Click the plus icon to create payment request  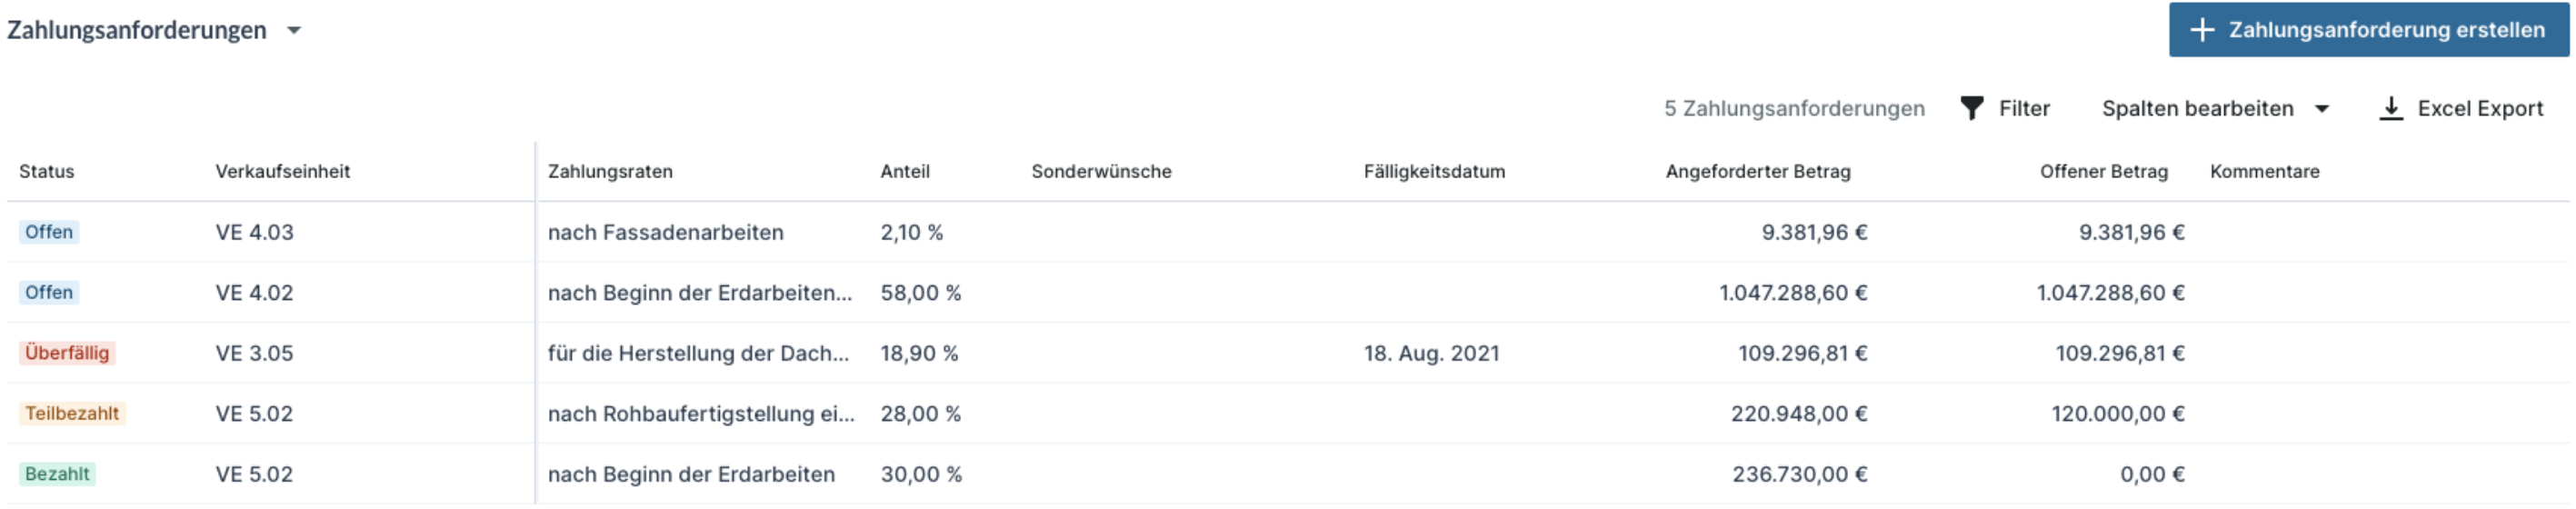(2201, 30)
